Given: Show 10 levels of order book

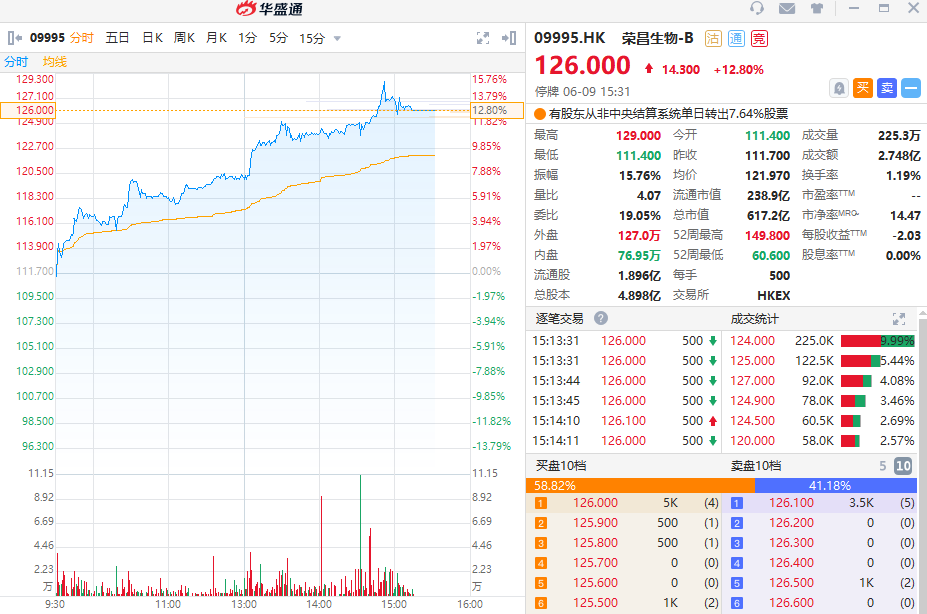Looking at the screenshot, I should tap(903, 466).
